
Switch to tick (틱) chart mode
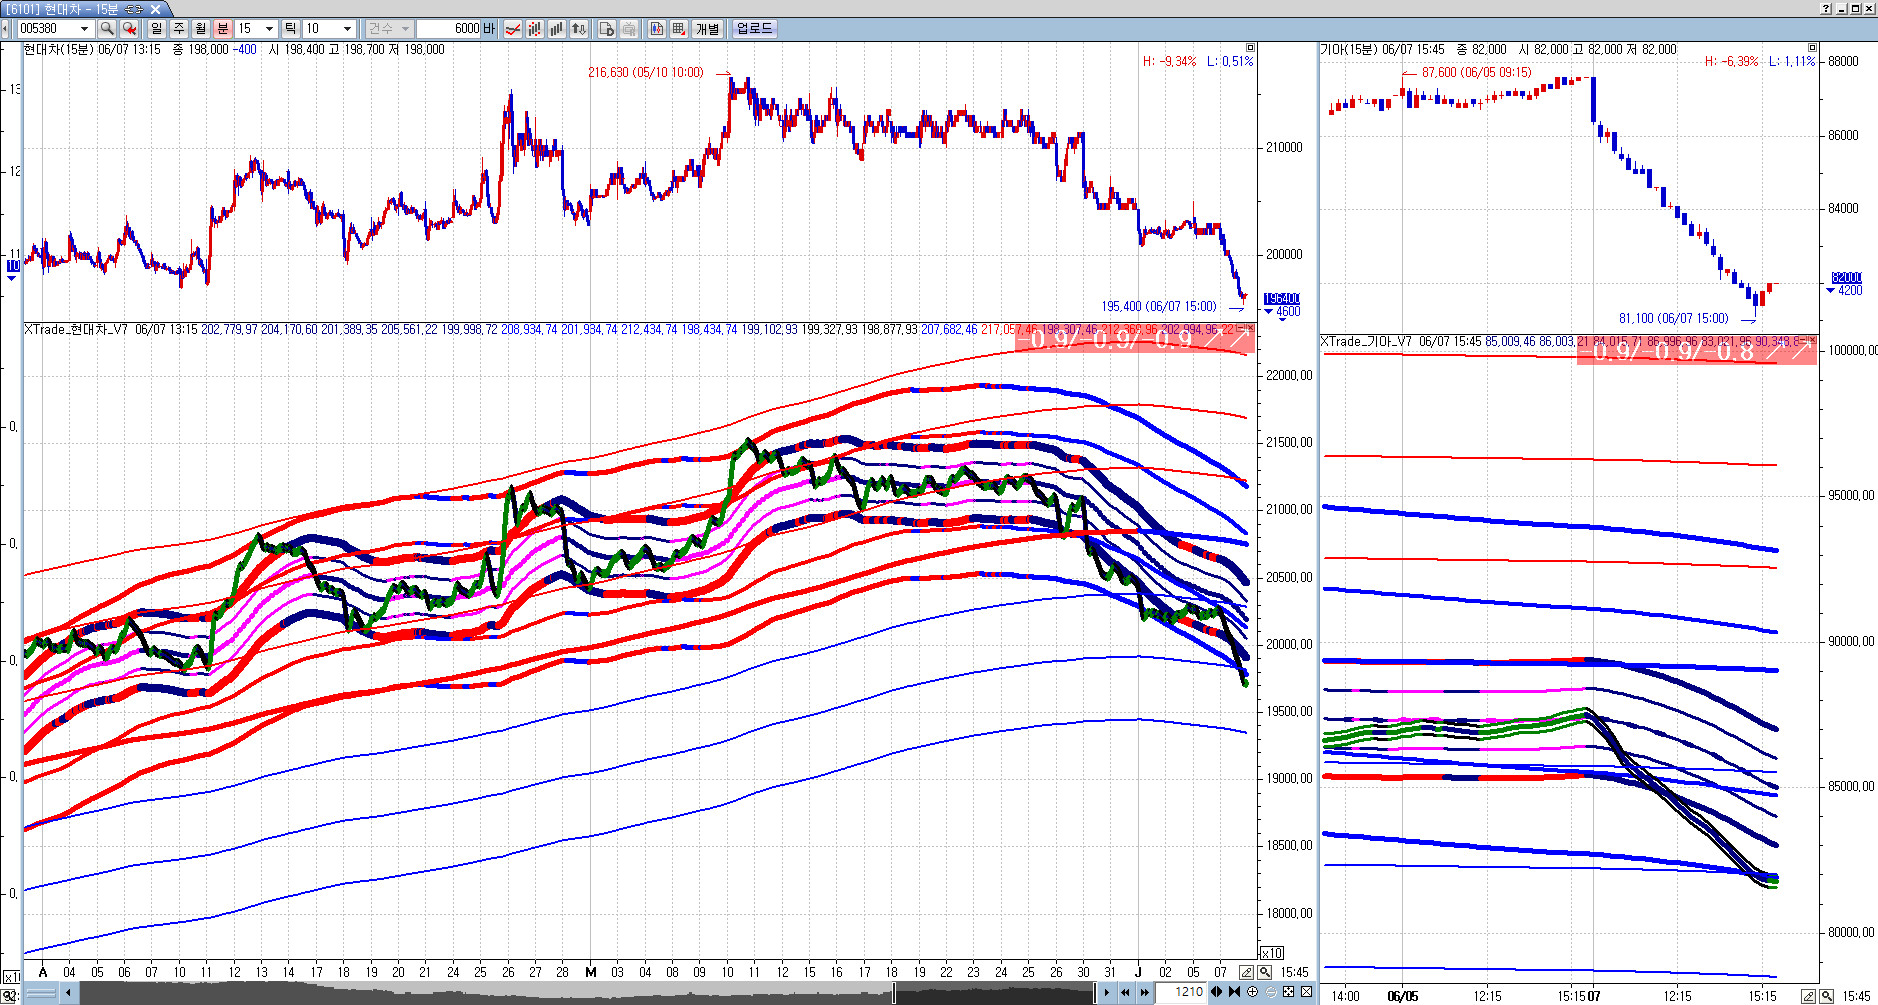click(290, 29)
